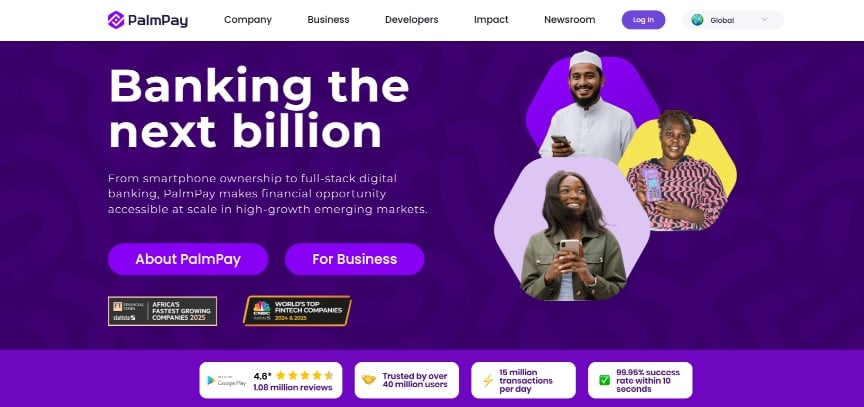864x407 pixels.
Task: Click the PalmPay logo icon
Action: click(116, 20)
